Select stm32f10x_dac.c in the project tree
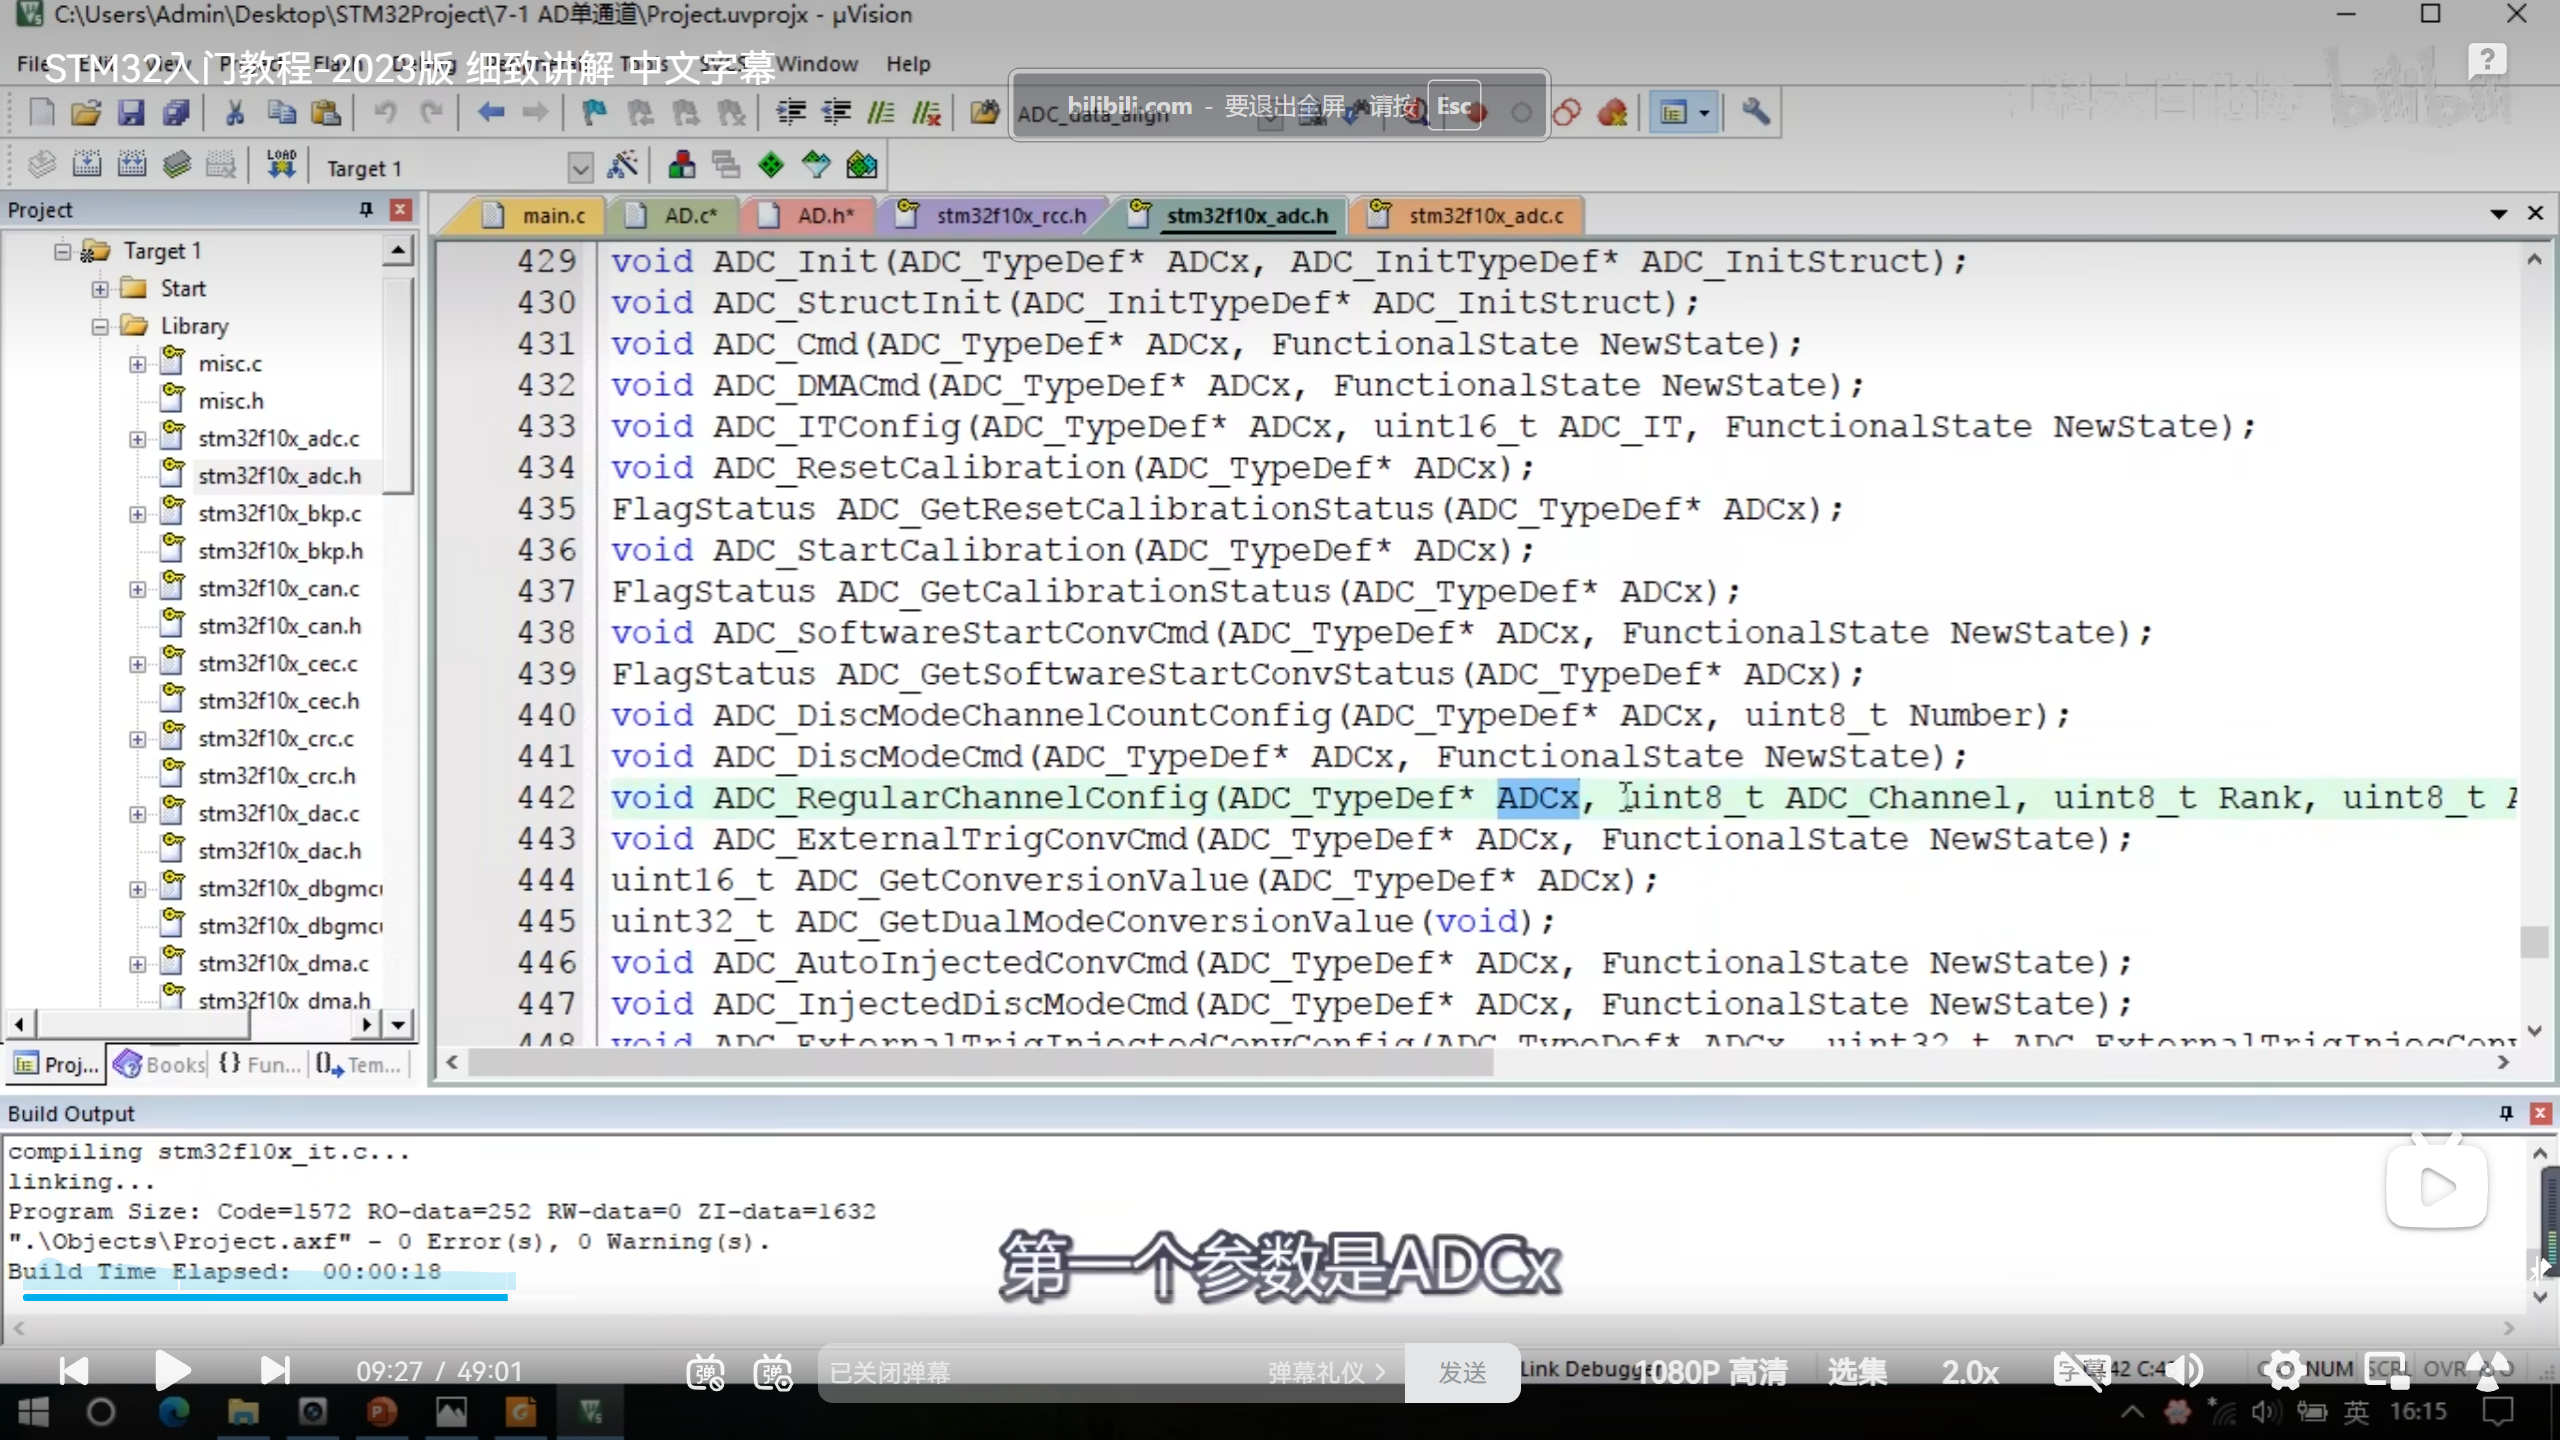Image resolution: width=2560 pixels, height=1440 pixels. point(279,814)
